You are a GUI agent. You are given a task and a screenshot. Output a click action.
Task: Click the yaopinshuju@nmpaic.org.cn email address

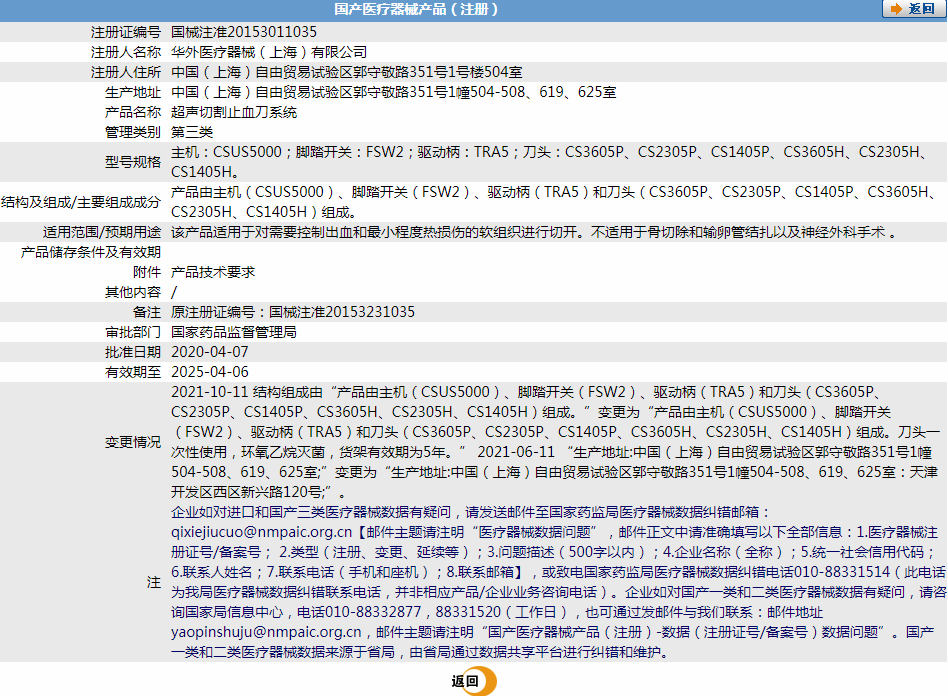[266, 632]
